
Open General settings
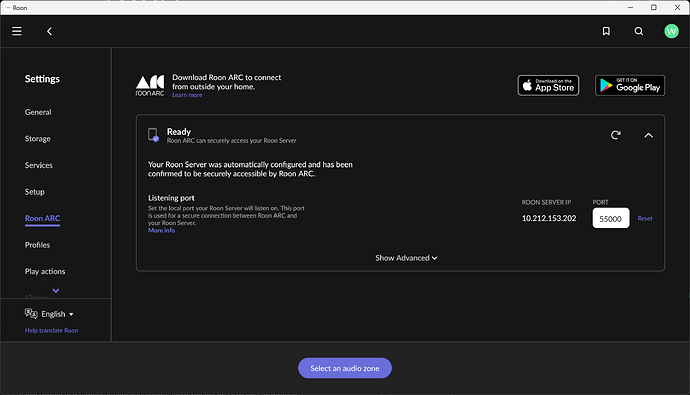38,112
